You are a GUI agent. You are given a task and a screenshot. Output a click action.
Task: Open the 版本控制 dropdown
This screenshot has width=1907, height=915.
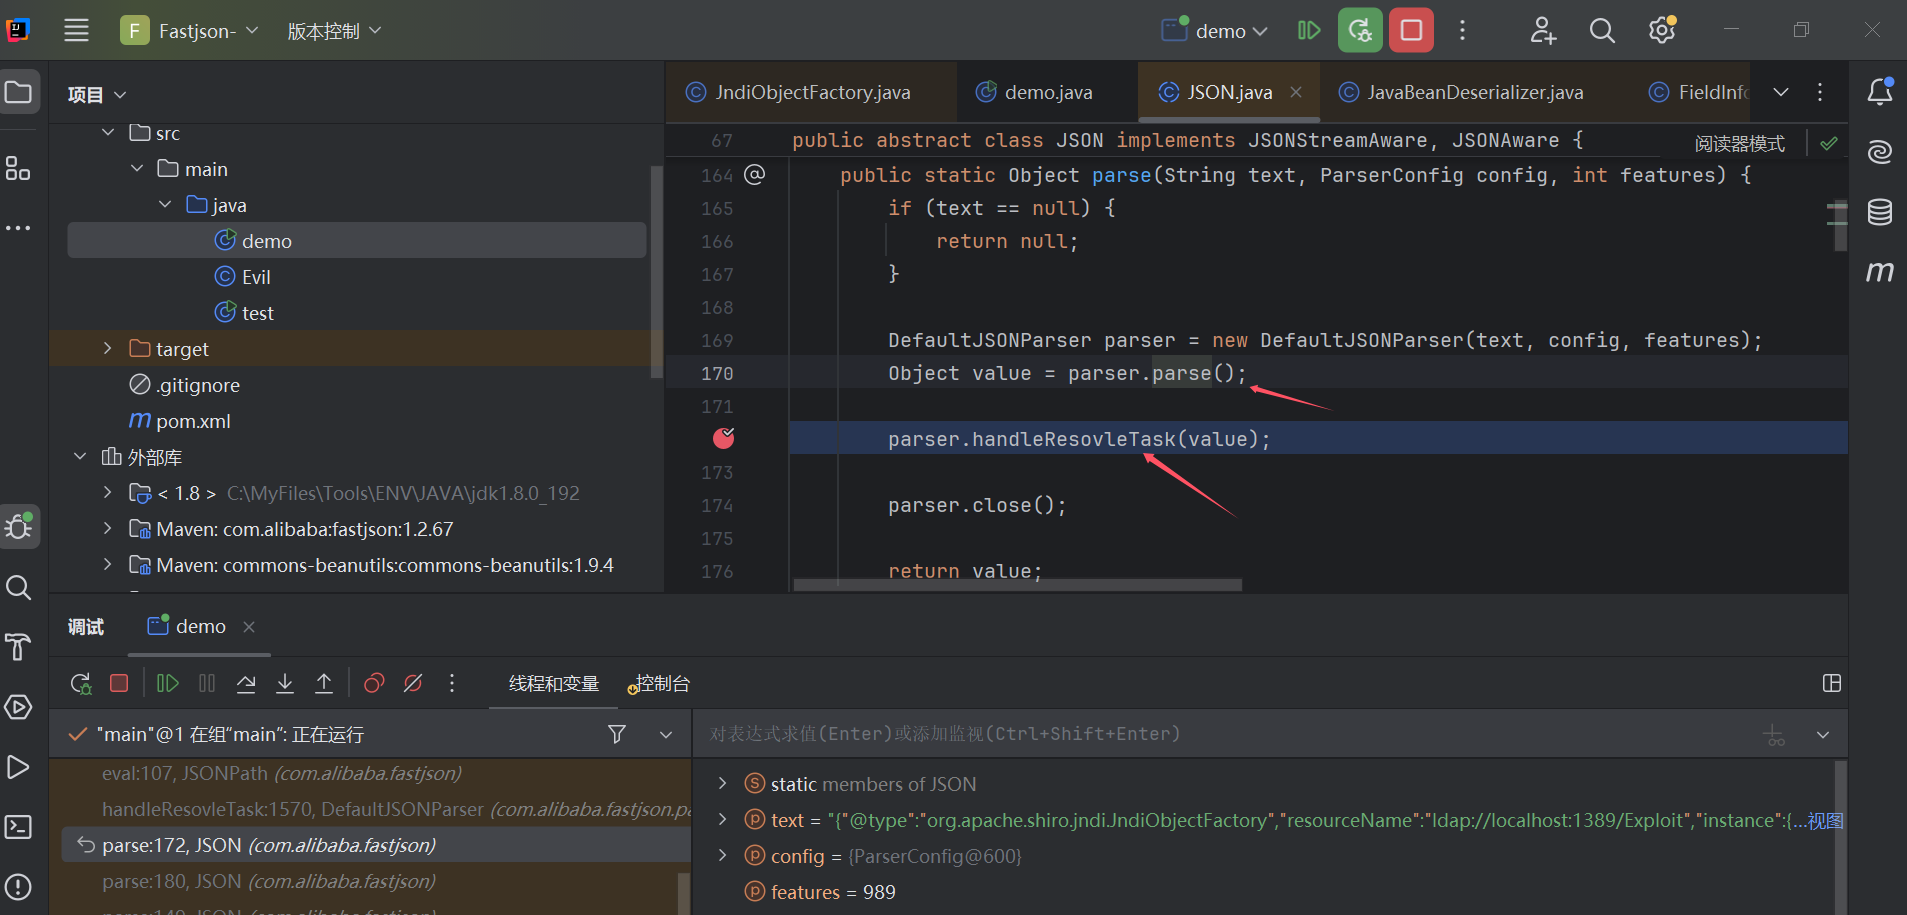[334, 31]
